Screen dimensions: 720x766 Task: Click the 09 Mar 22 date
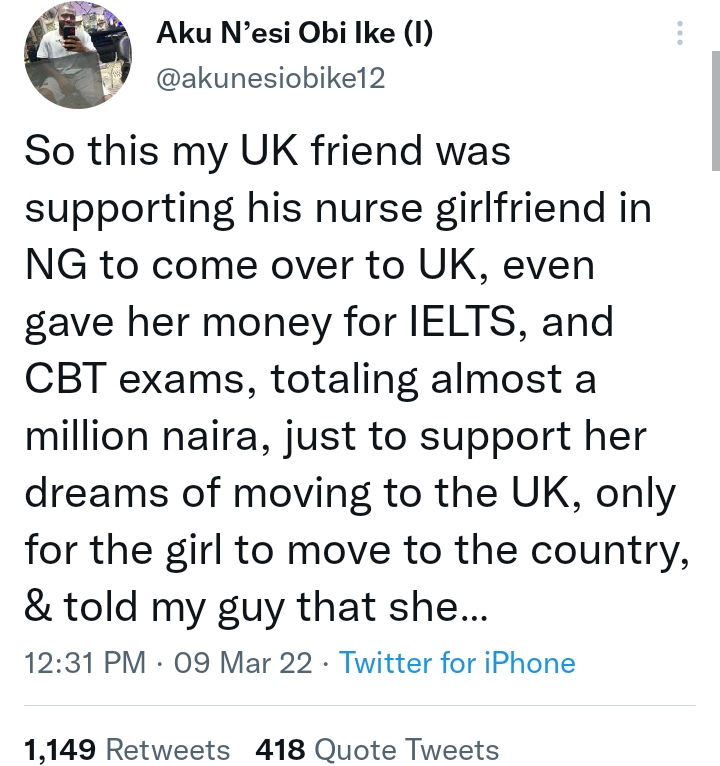(243, 663)
